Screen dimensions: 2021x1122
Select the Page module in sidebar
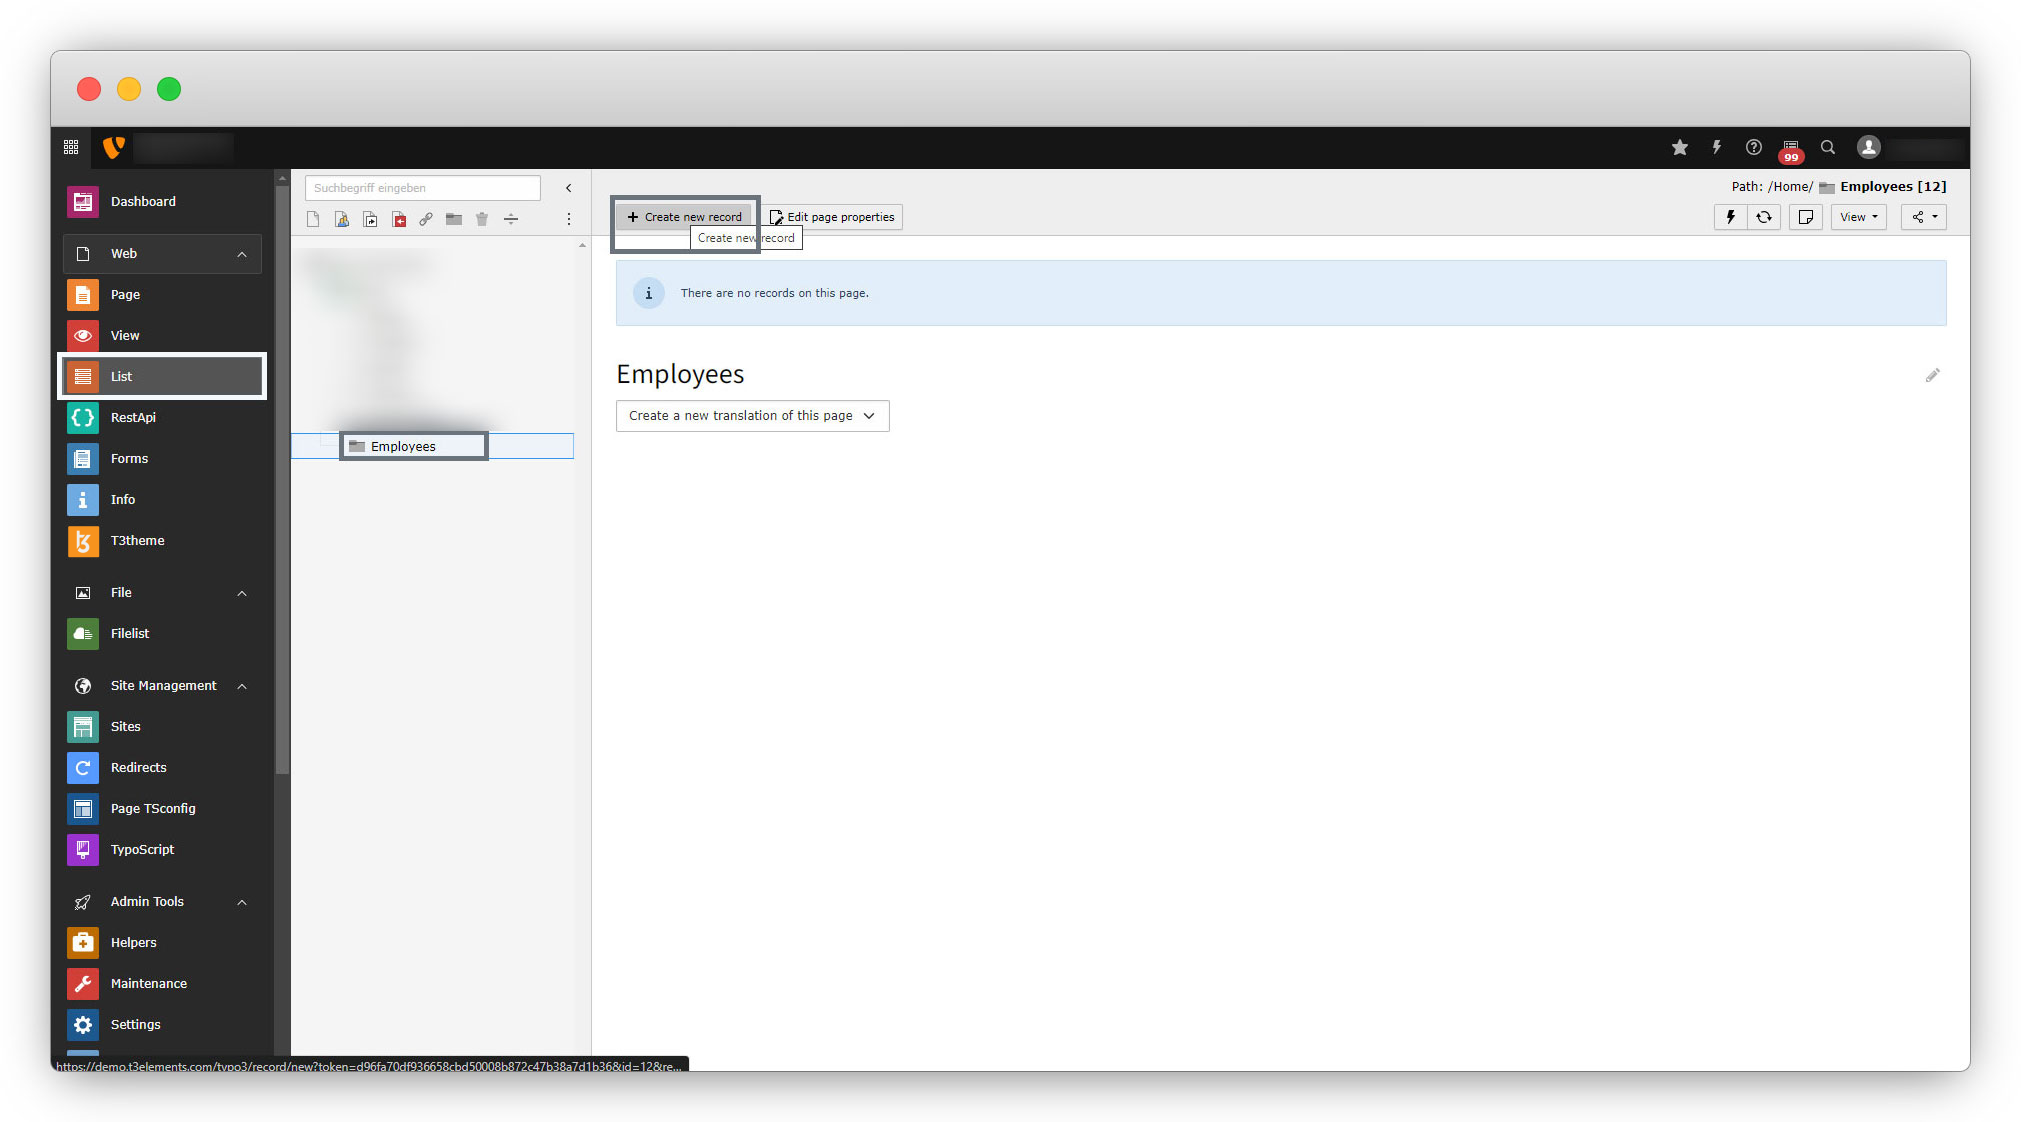click(x=125, y=295)
